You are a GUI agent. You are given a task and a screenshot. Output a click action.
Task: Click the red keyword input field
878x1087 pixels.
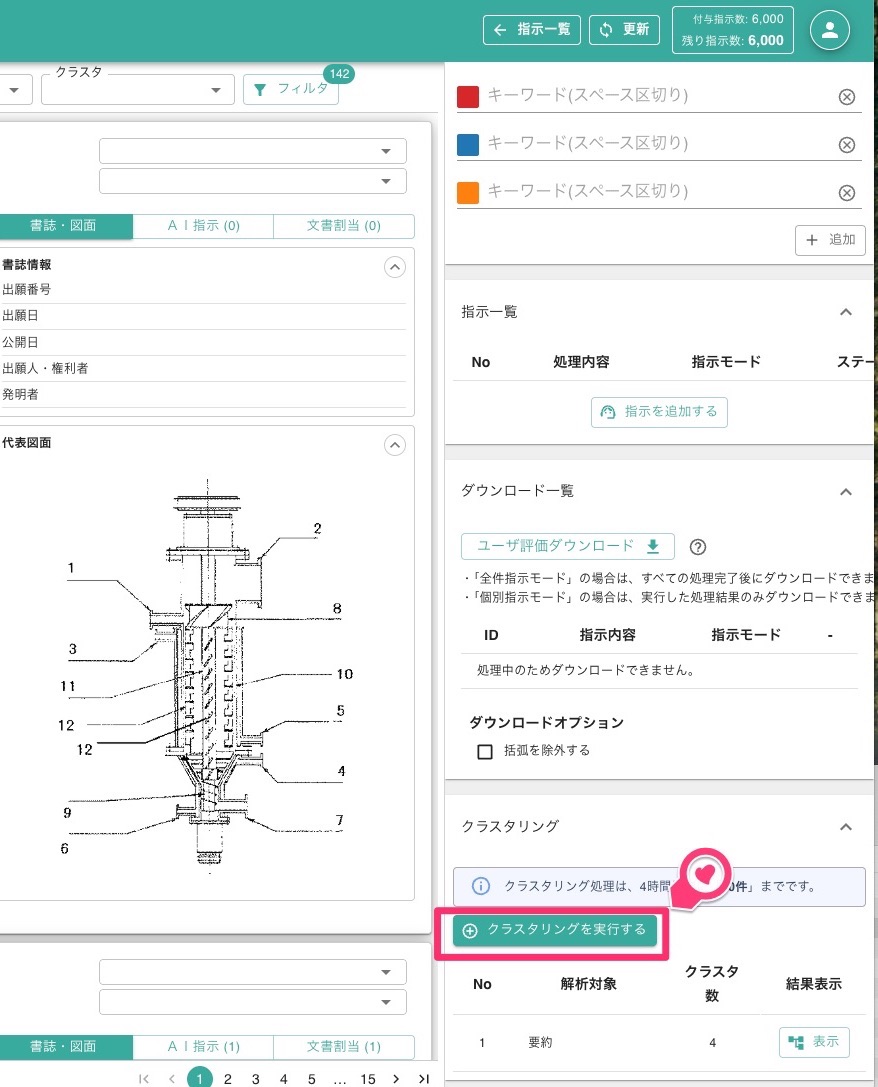pyautogui.click(x=658, y=96)
